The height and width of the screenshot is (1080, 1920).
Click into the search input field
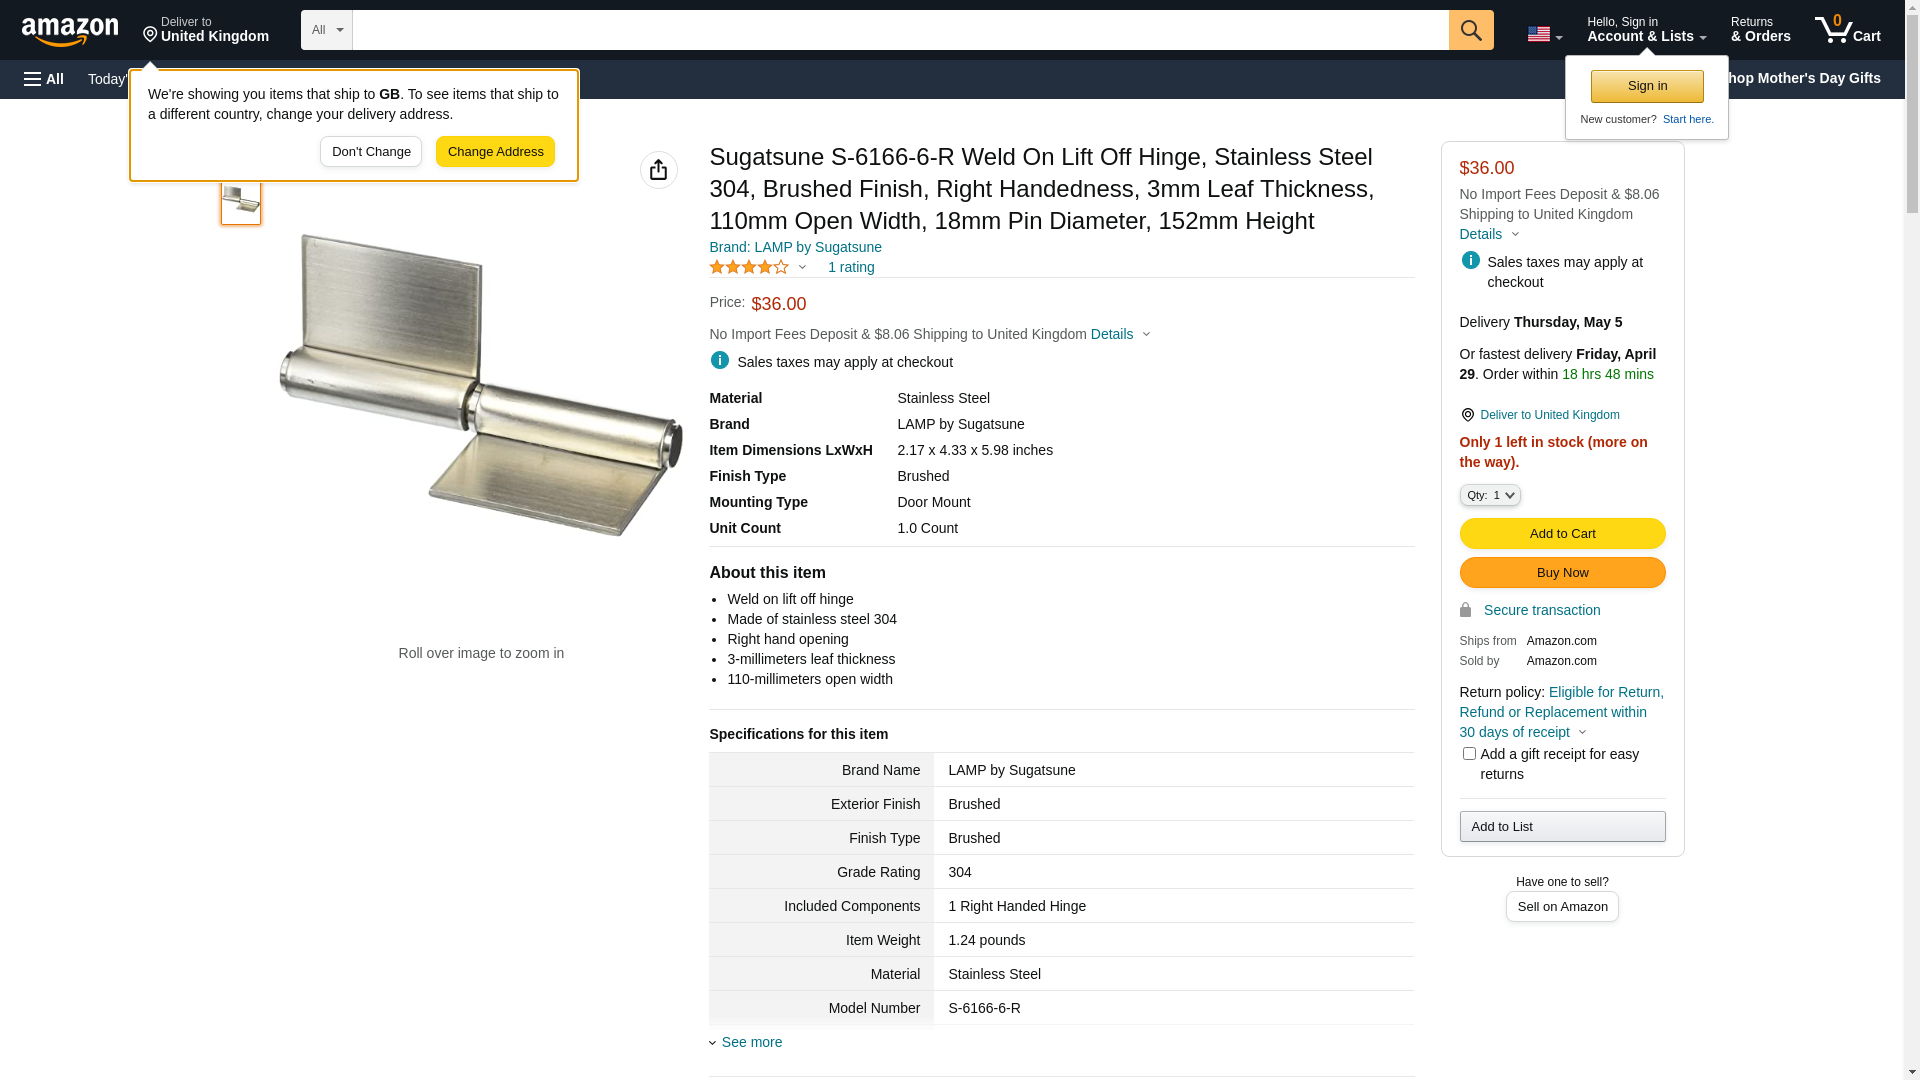(900, 30)
